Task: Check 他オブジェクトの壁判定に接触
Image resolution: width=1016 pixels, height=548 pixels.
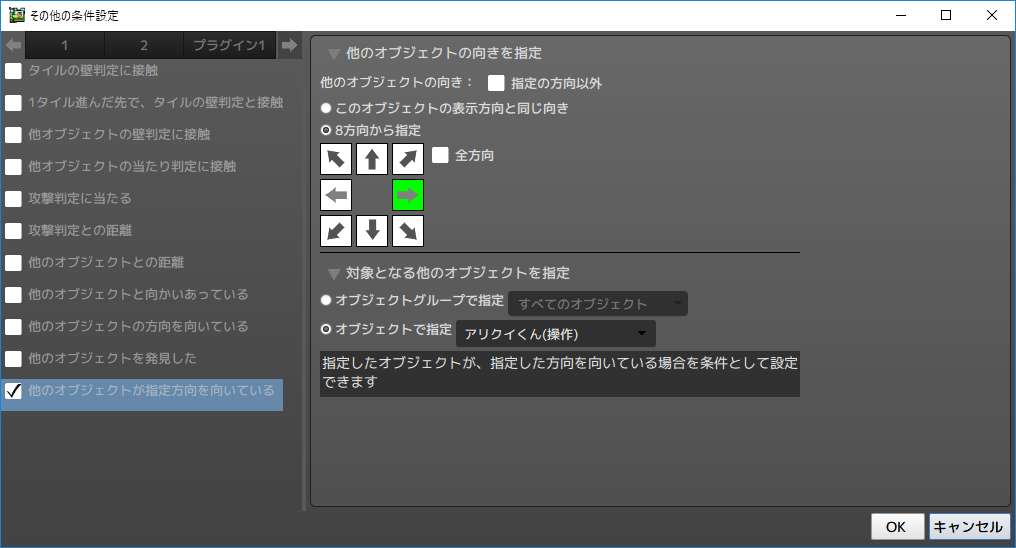Action: pyautogui.click(x=13, y=135)
